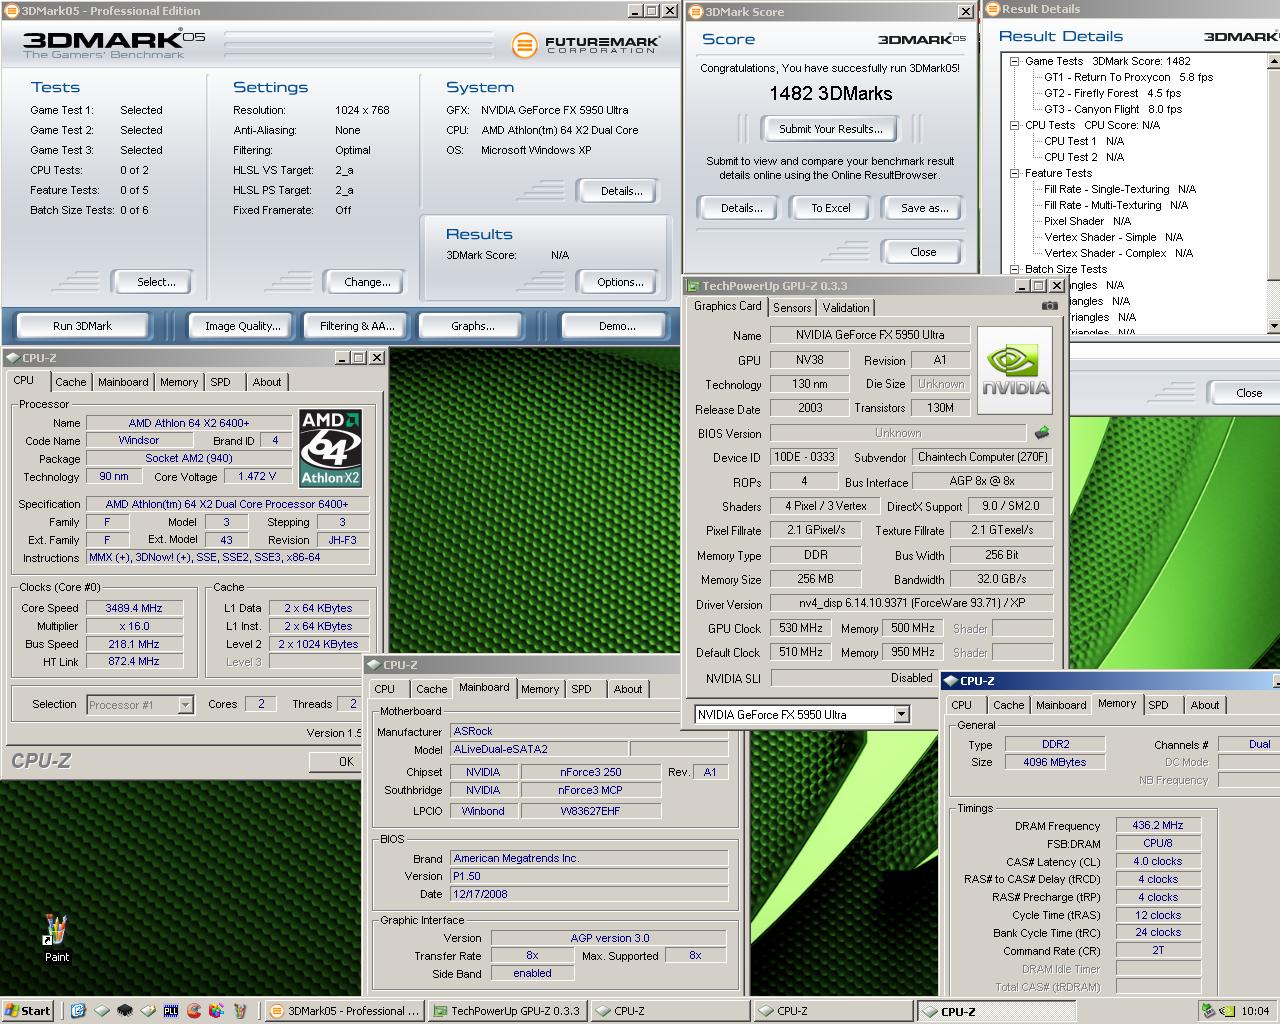The width and height of the screenshot is (1280, 1024).
Task: Switch to the TechPowerUp GPU-Z taskbar button
Action: pos(507,1011)
